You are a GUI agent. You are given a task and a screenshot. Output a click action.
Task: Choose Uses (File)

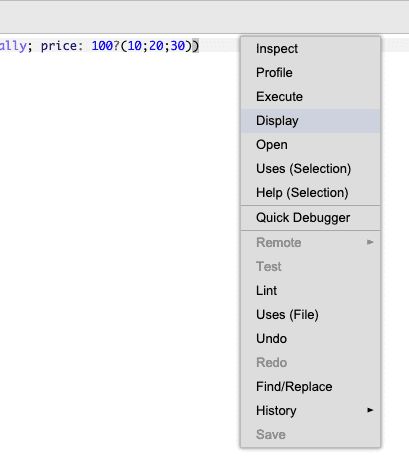click(310, 315)
